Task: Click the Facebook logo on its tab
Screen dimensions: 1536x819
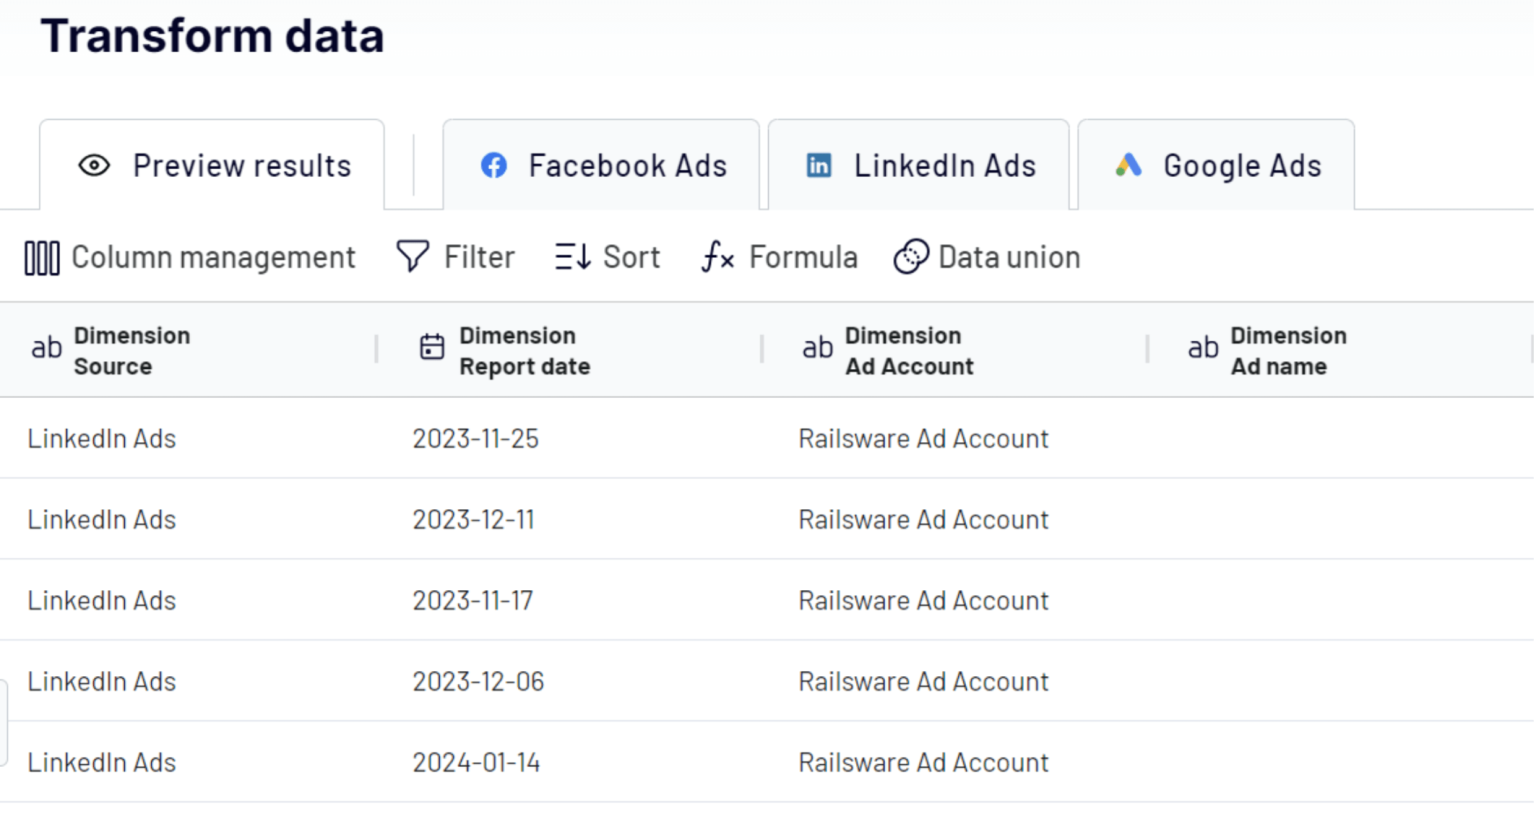Action: click(492, 165)
